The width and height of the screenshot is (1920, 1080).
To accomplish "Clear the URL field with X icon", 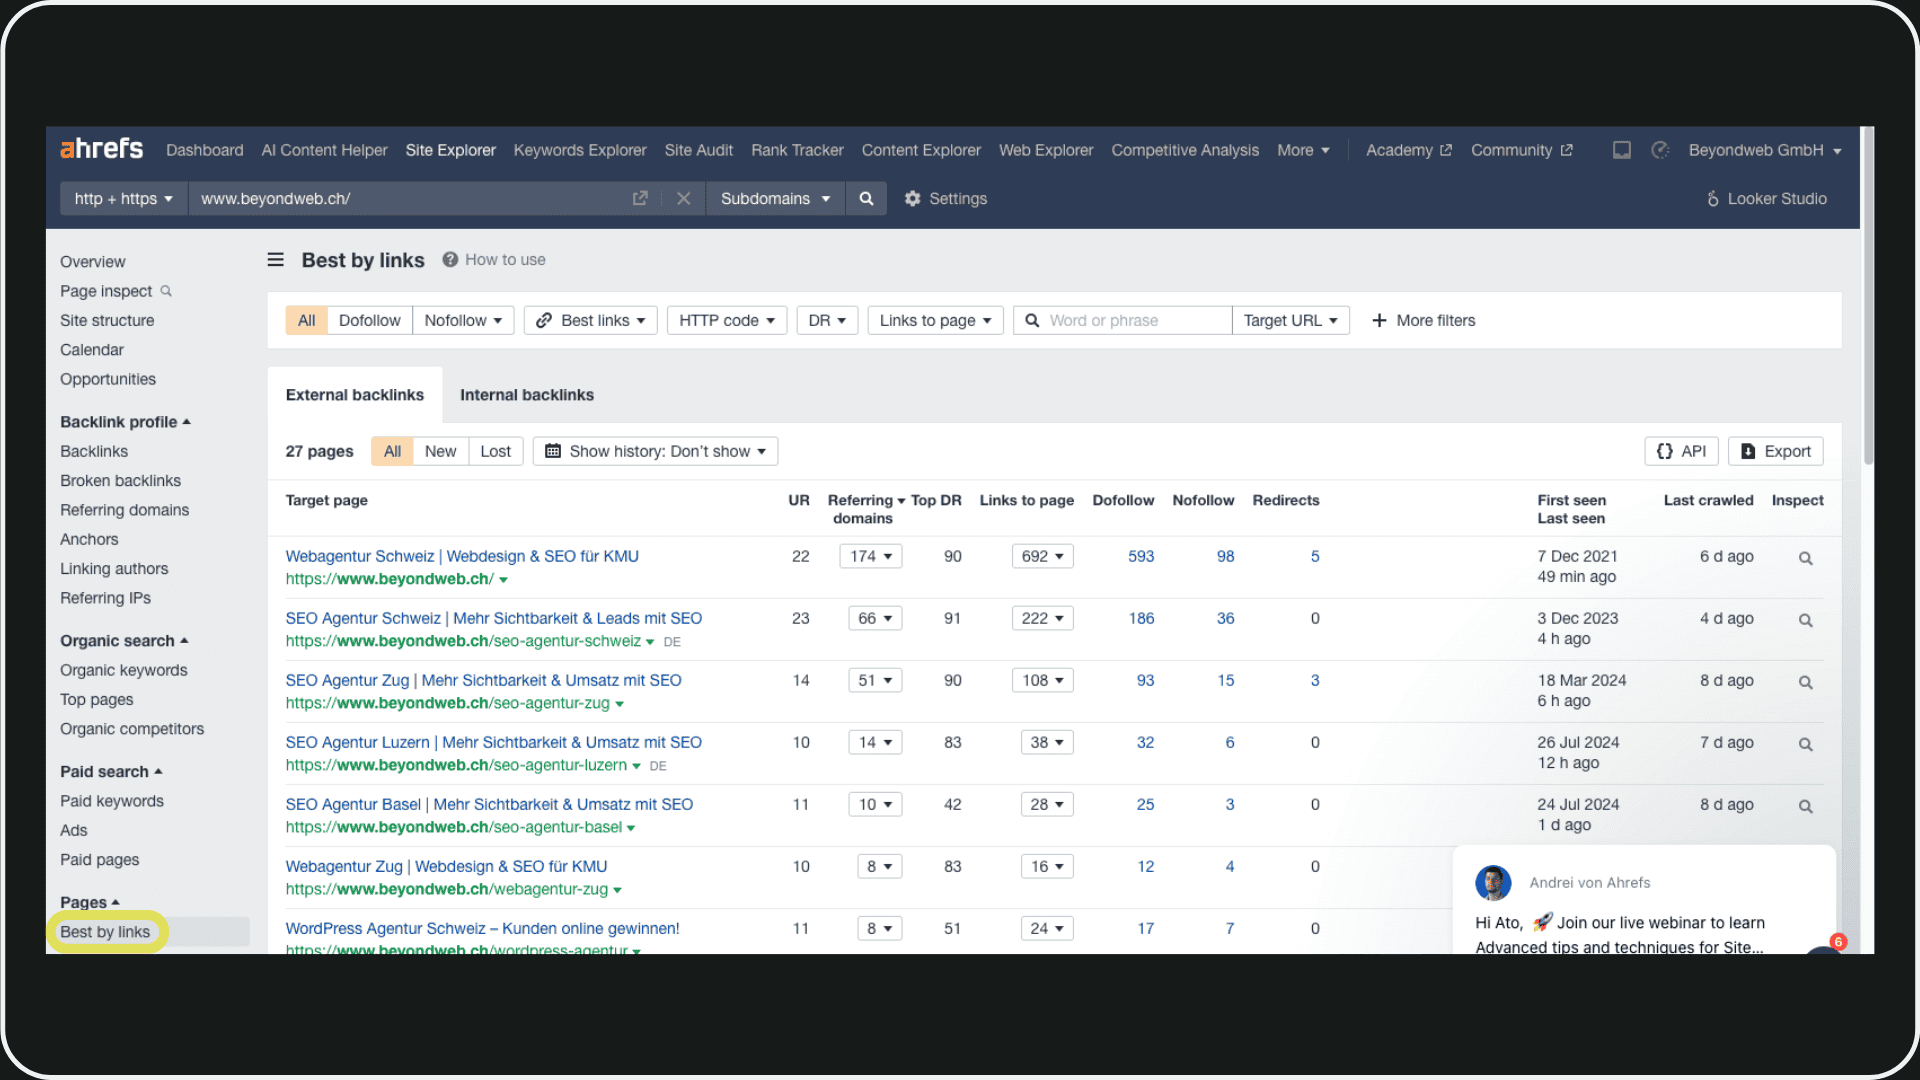I will 683,198.
